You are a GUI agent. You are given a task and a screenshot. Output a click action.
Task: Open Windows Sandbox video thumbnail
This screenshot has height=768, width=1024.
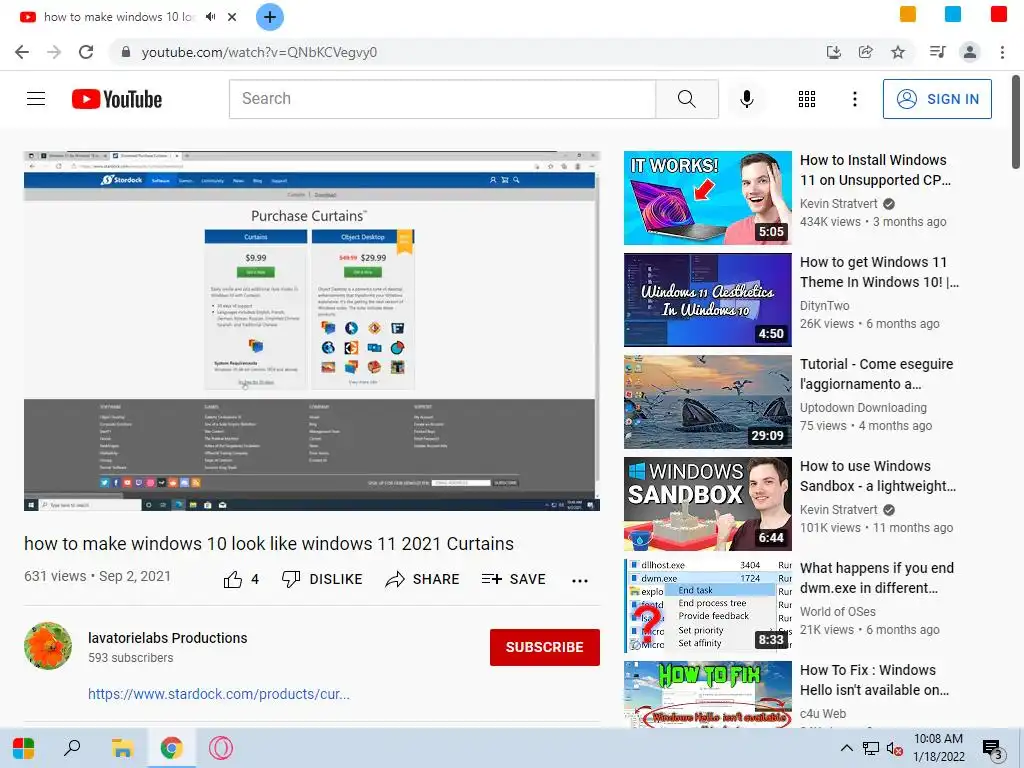[707, 504]
